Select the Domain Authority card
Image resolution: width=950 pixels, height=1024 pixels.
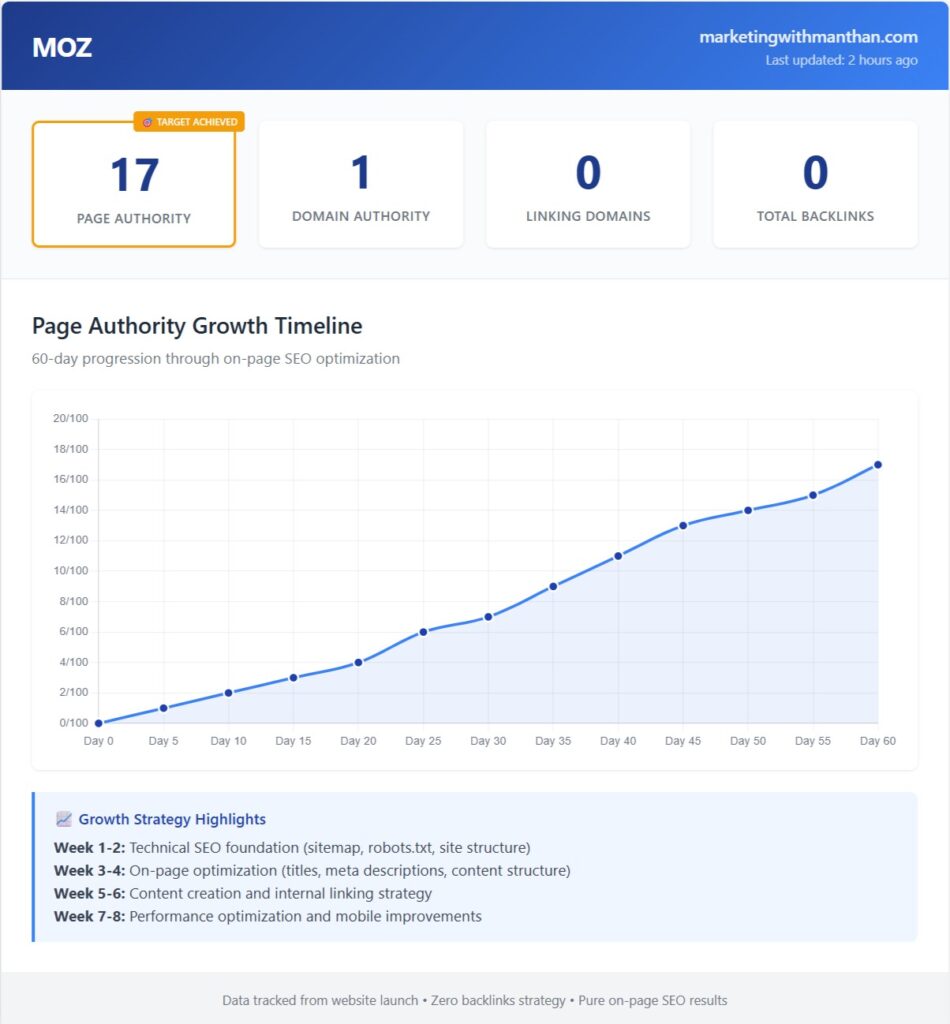[x=361, y=184]
